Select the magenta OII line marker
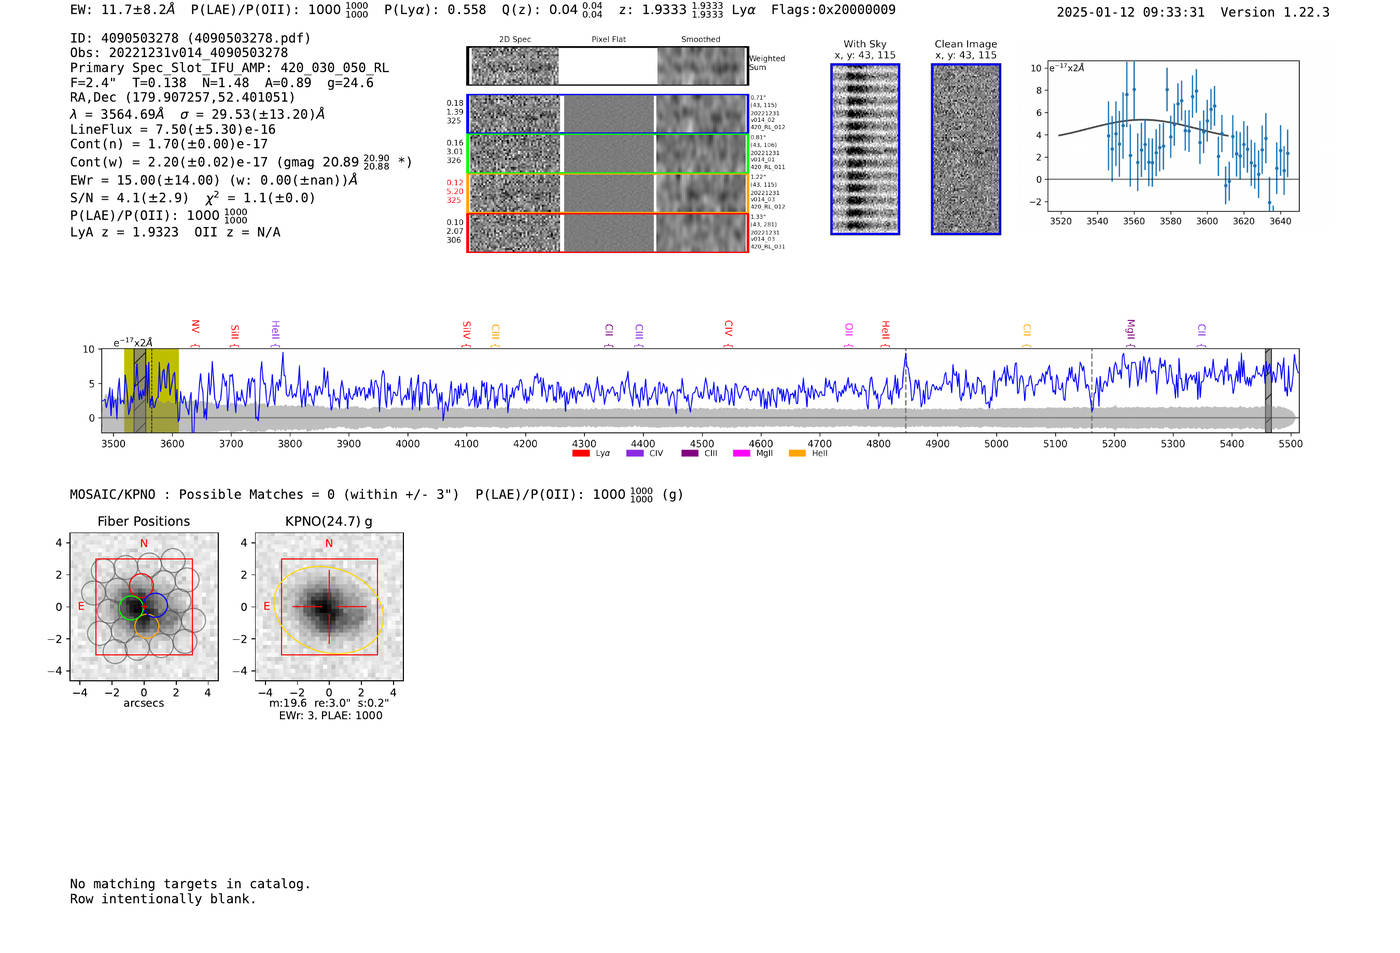The image size is (1400, 953). pyautogui.click(x=848, y=334)
